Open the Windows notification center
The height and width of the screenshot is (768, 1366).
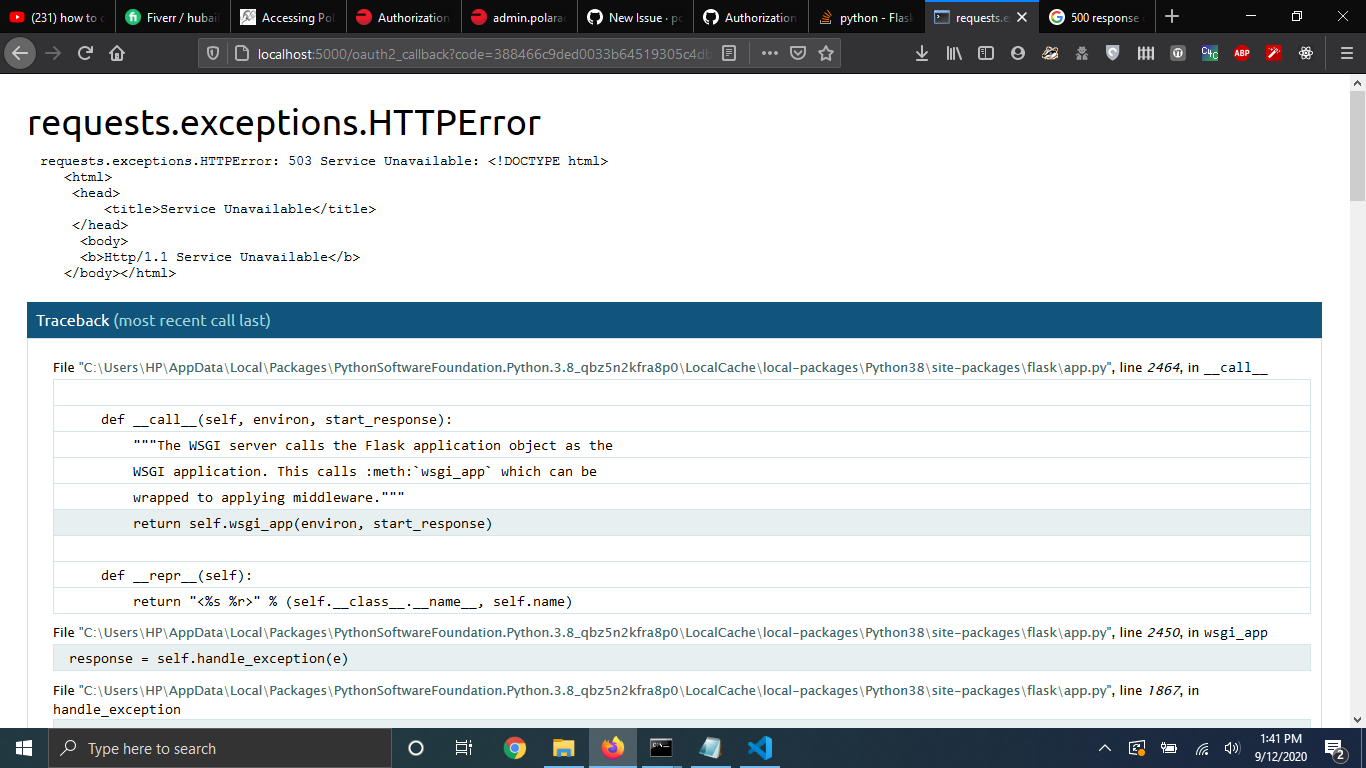[x=1335, y=748]
